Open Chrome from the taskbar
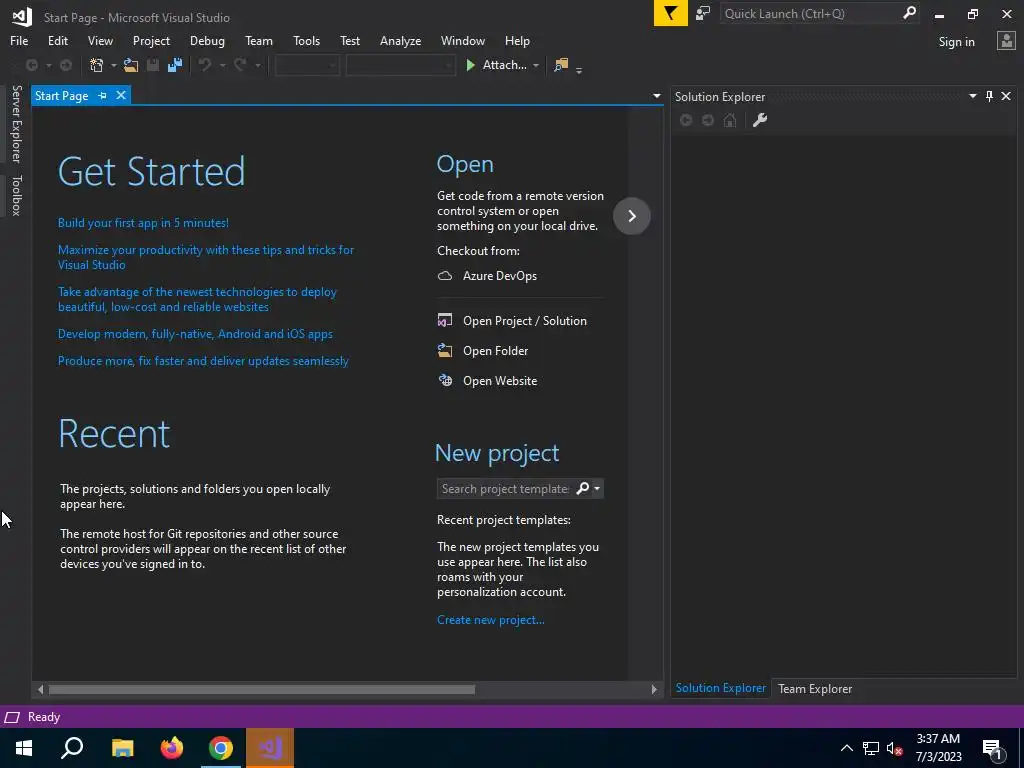The height and width of the screenshot is (768, 1024). 221,748
